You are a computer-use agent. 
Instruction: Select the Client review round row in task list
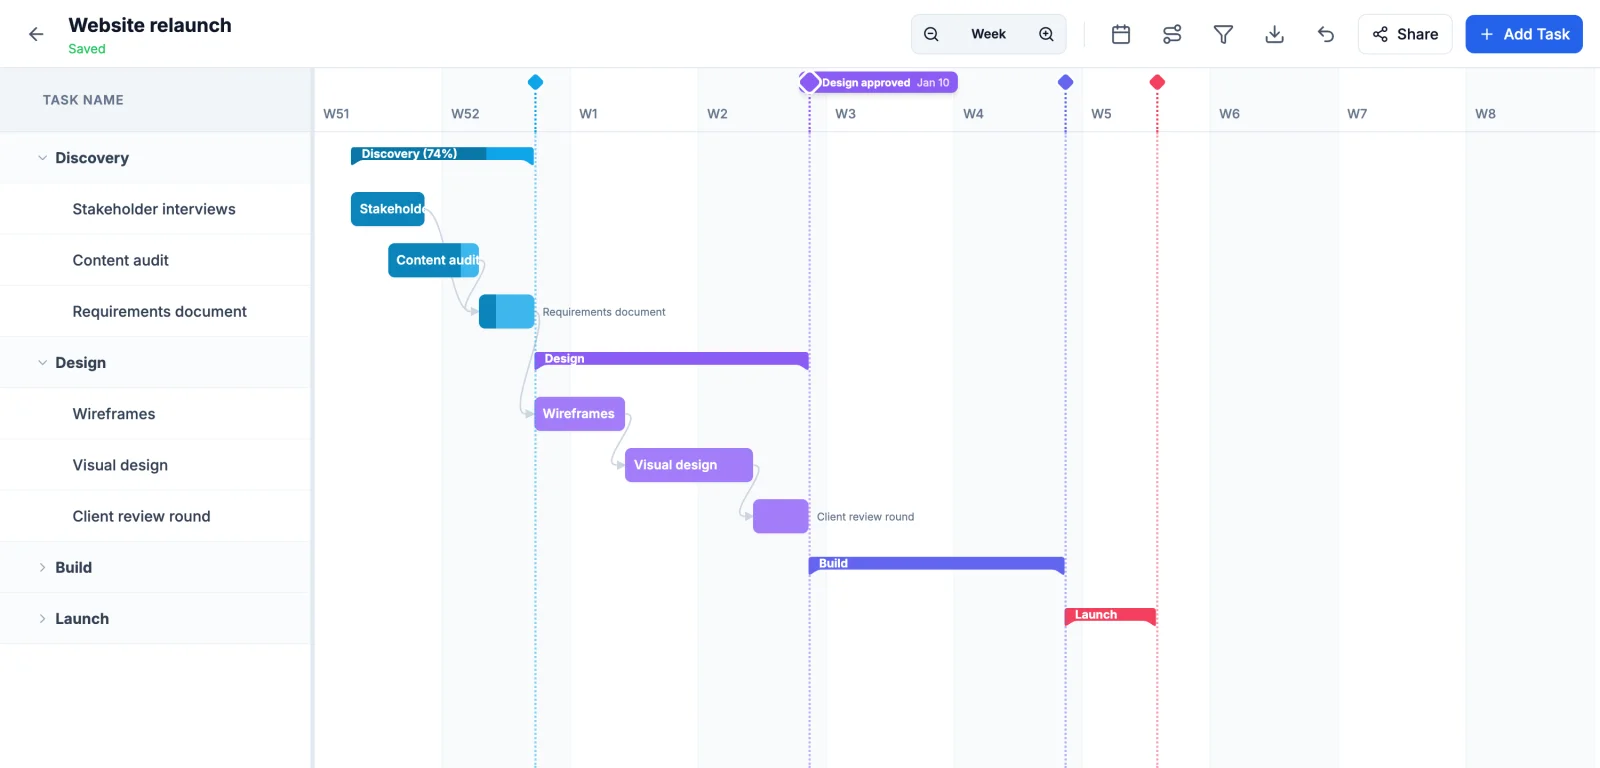coord(156,516)
